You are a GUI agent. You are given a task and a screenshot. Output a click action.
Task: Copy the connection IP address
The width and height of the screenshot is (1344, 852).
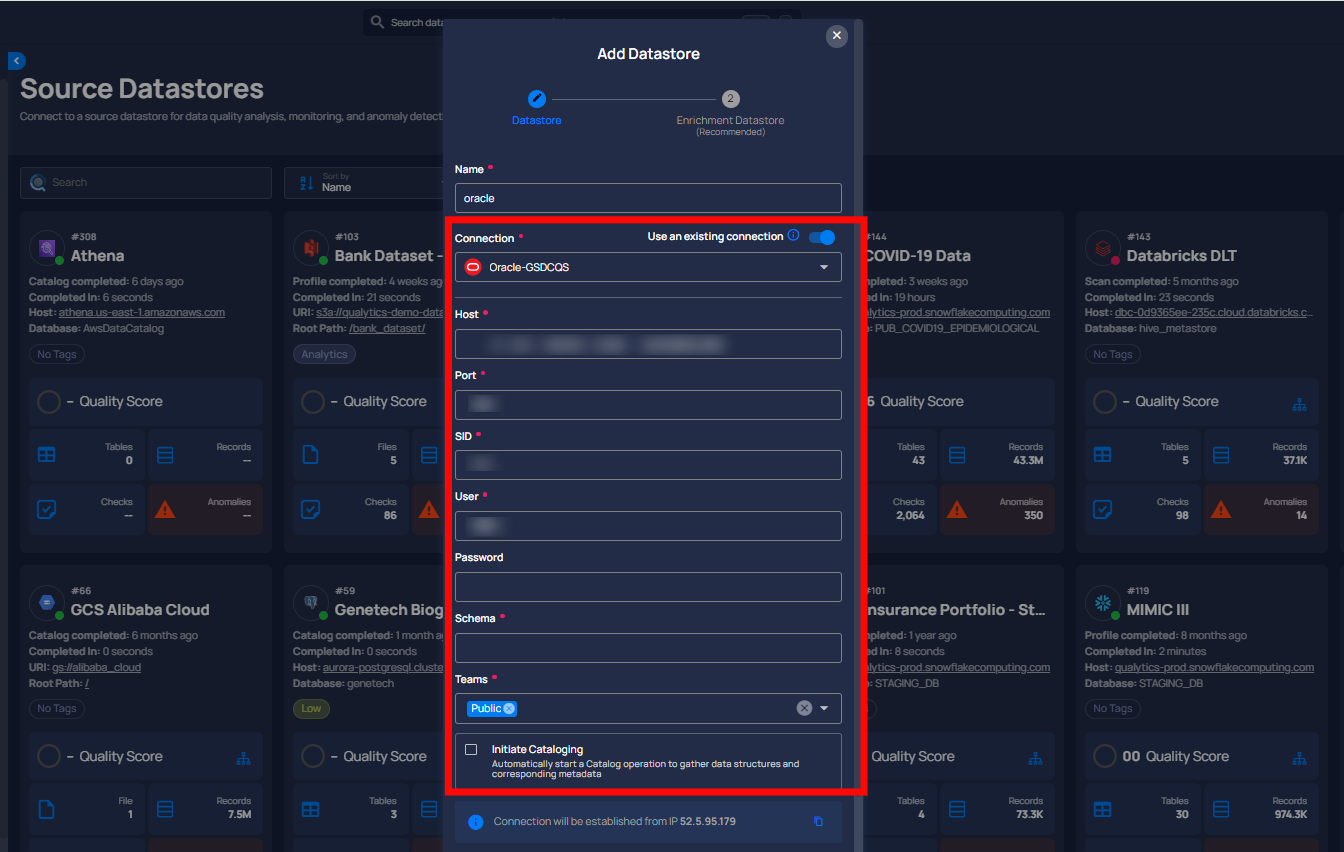coord(818,821)
